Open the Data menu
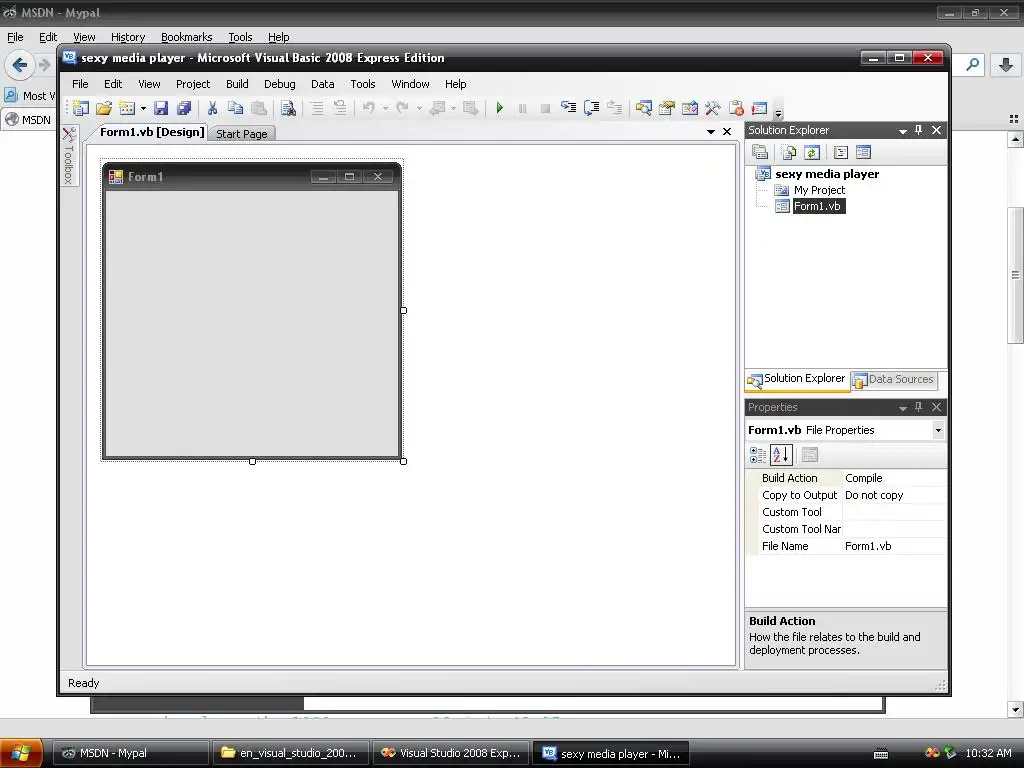The width and height of the screenshot is (1024, 768). (323, 84)
